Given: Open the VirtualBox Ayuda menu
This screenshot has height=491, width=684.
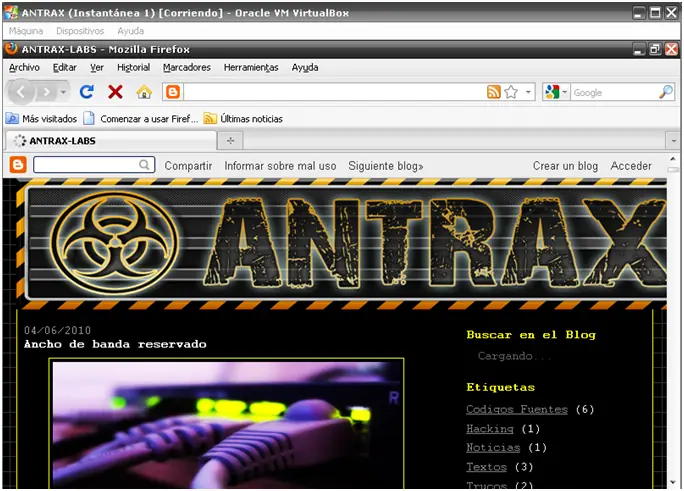Looking at the screenshot, I should [130, 31].
